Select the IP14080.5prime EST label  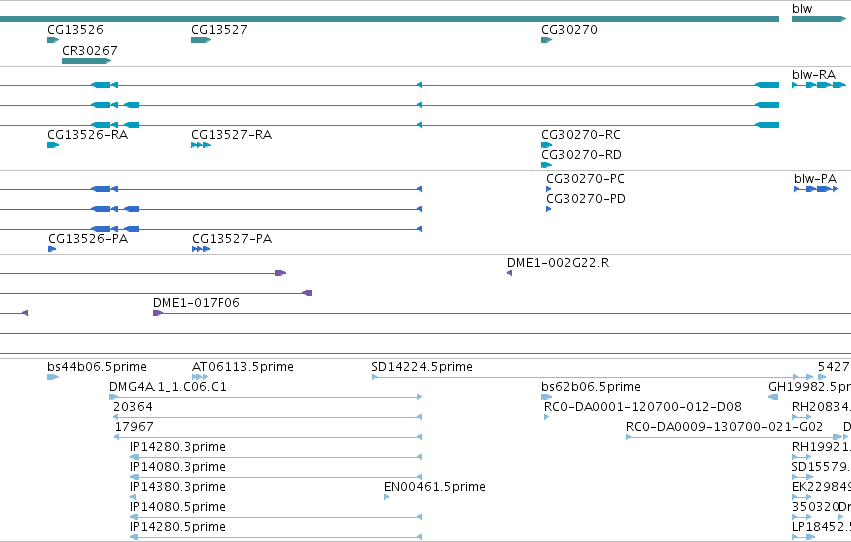tap(177, 507)
